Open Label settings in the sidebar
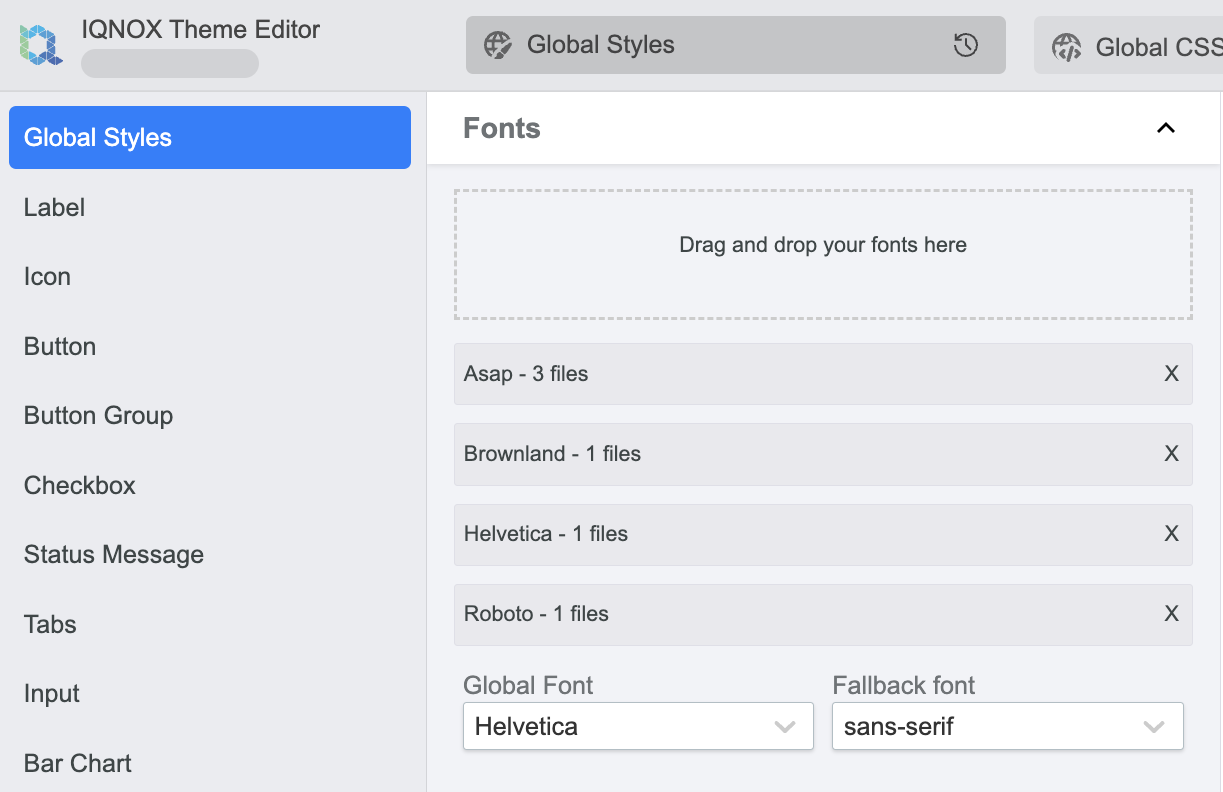 coord(54,207)
